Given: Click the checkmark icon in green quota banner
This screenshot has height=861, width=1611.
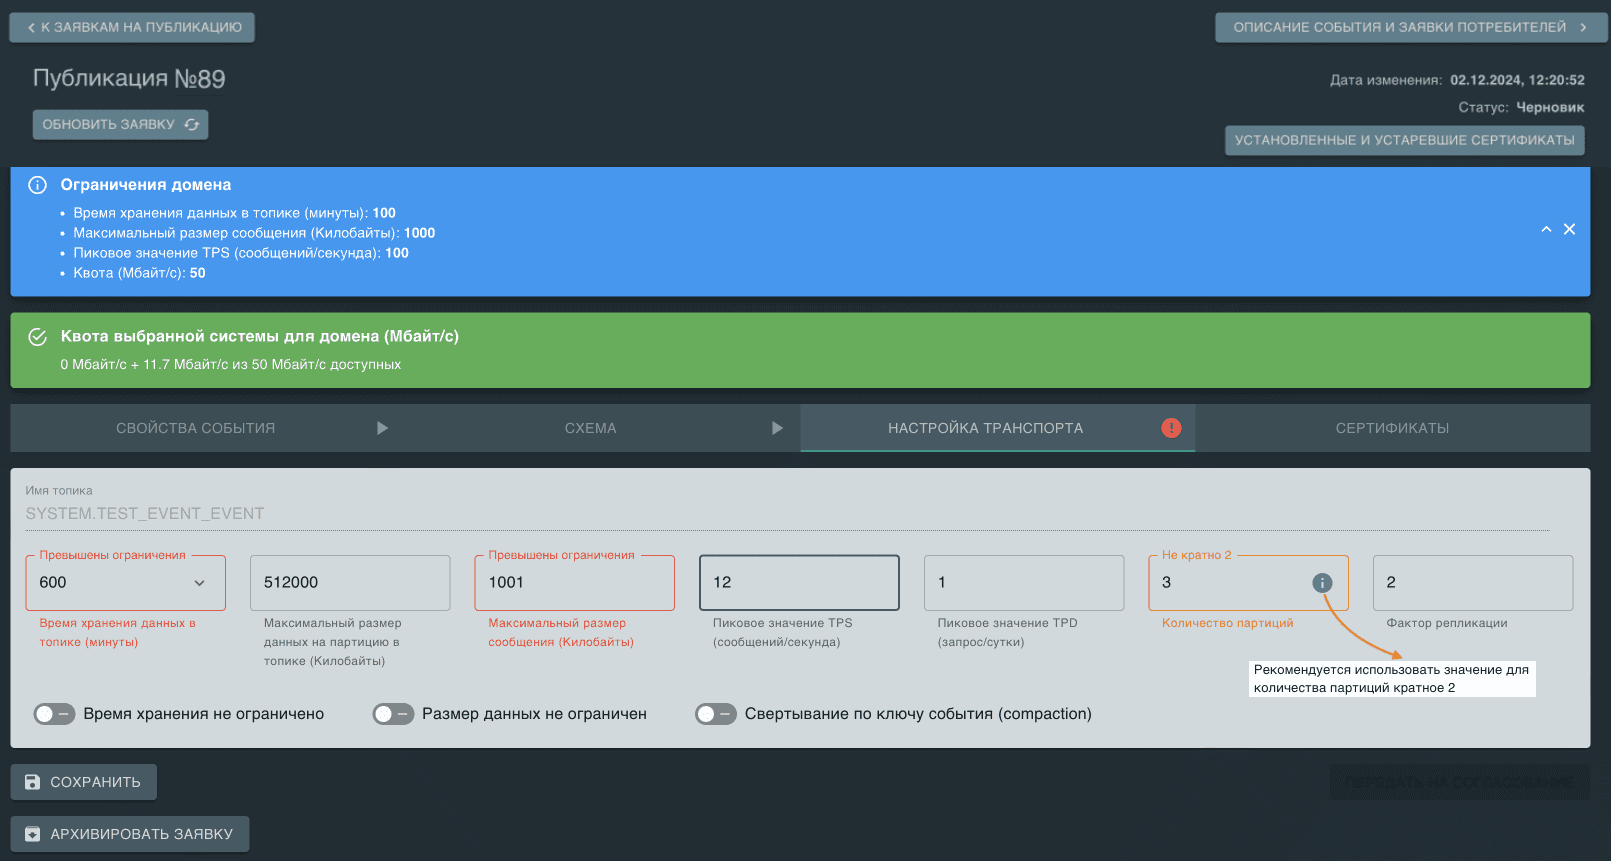Looking at the screenshot, I should tap(38, 337).
